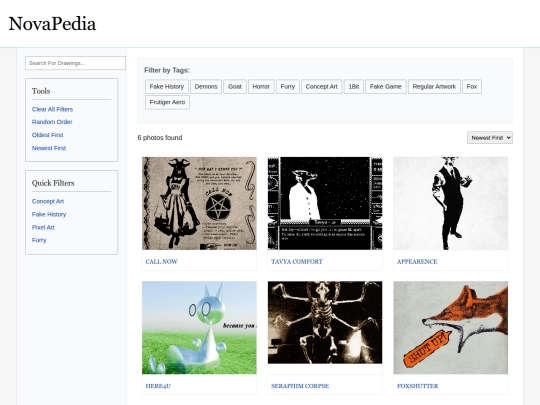Image resolution: width=540 pixels, height=405 pixels.
Task: Enable the Concept Art tag button
Action: pos(322,86)
